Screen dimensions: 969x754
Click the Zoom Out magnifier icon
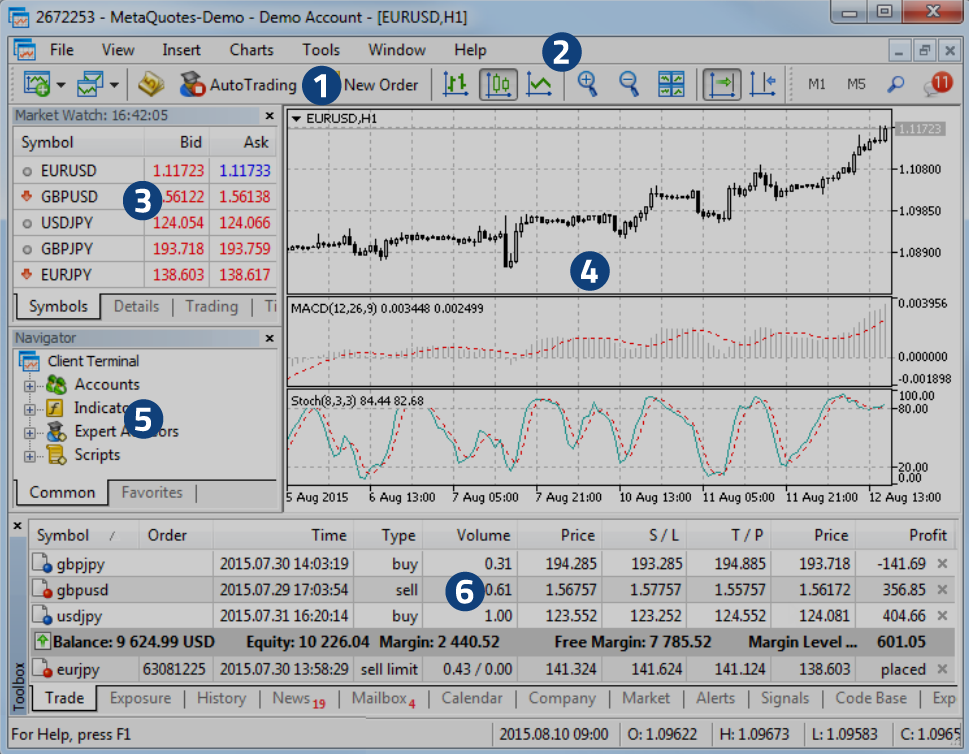pos(629,84)
